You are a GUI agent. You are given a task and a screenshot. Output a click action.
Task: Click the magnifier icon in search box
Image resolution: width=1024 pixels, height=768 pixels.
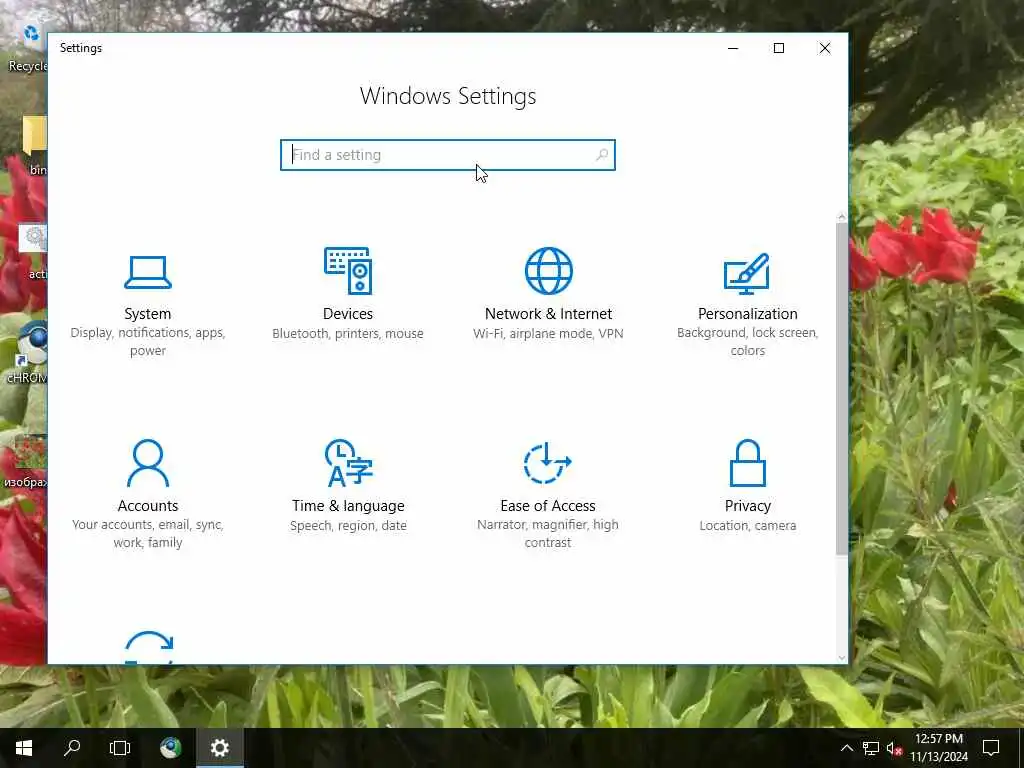[601, 155]
